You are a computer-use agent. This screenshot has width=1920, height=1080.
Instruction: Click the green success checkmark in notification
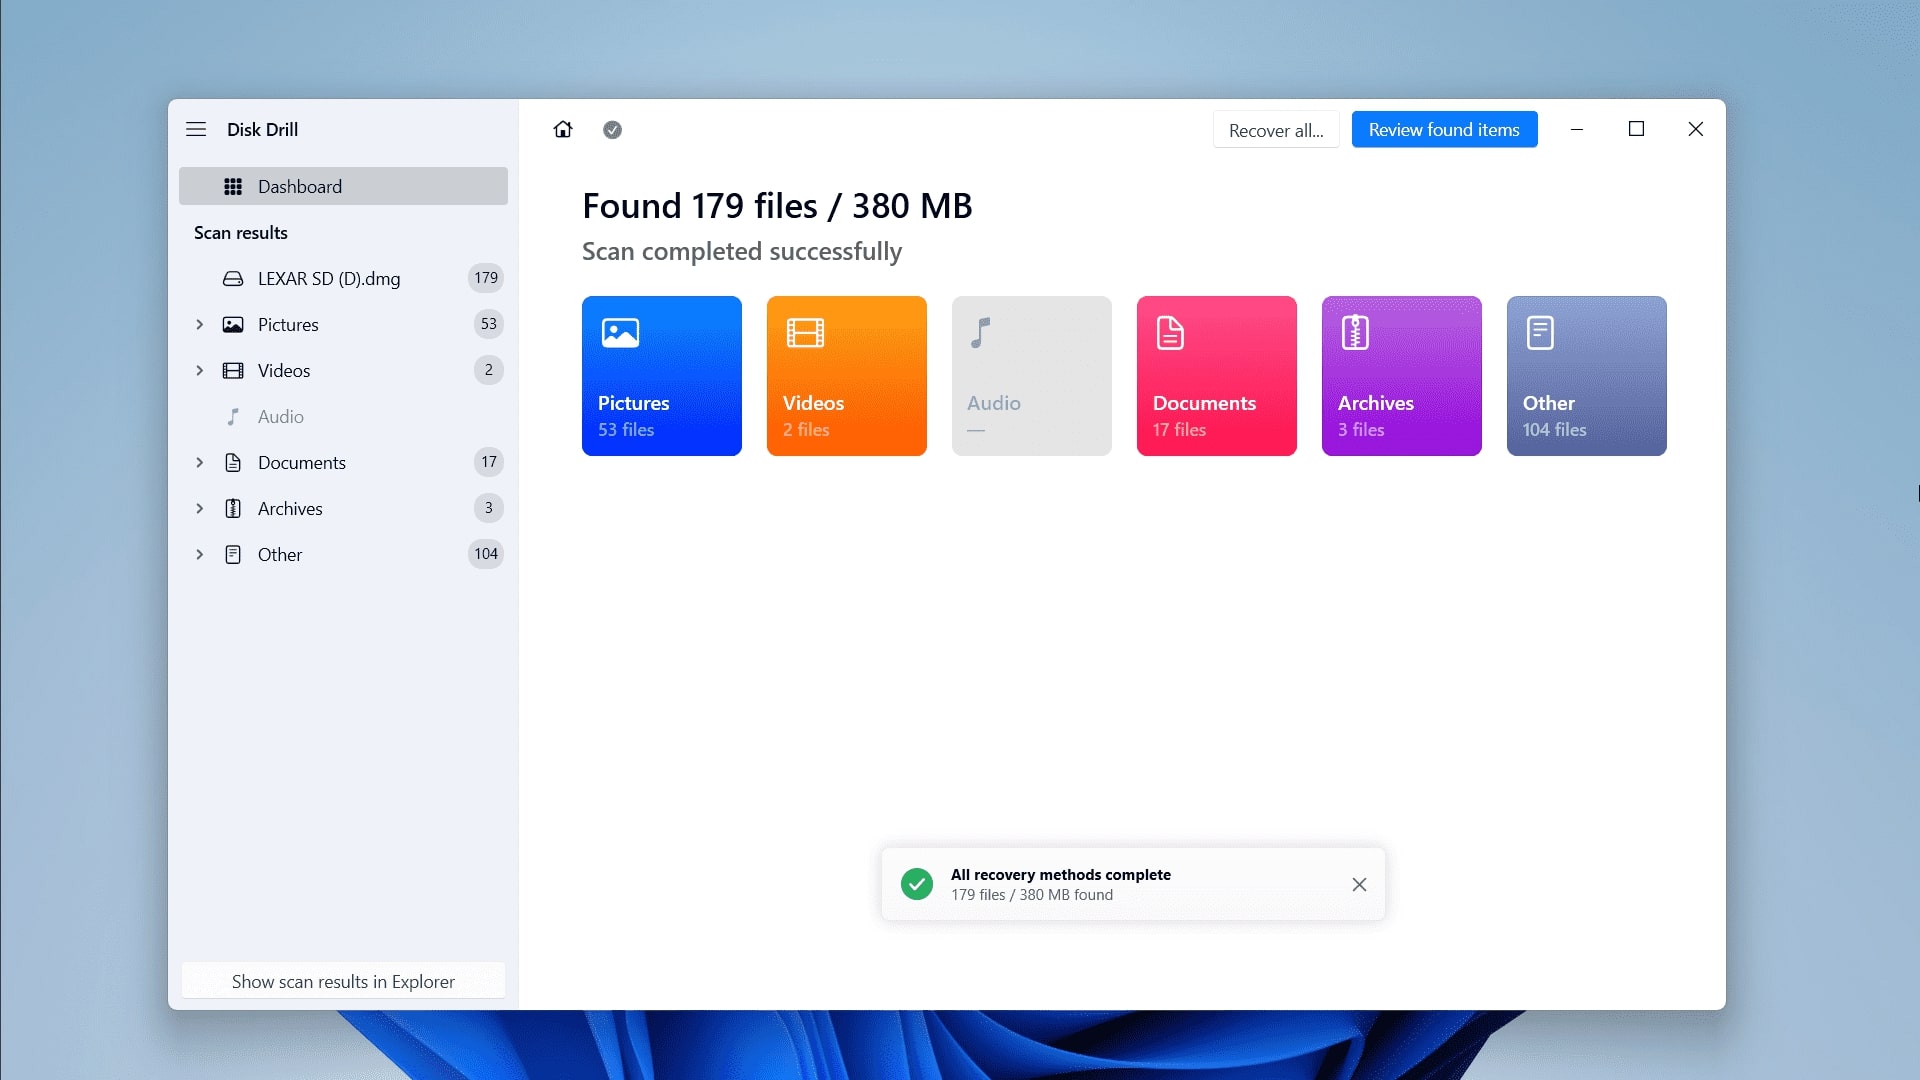916,884
